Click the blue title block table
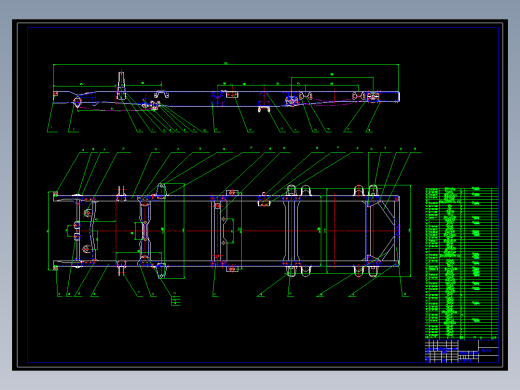520x390 pixels. 462,351
